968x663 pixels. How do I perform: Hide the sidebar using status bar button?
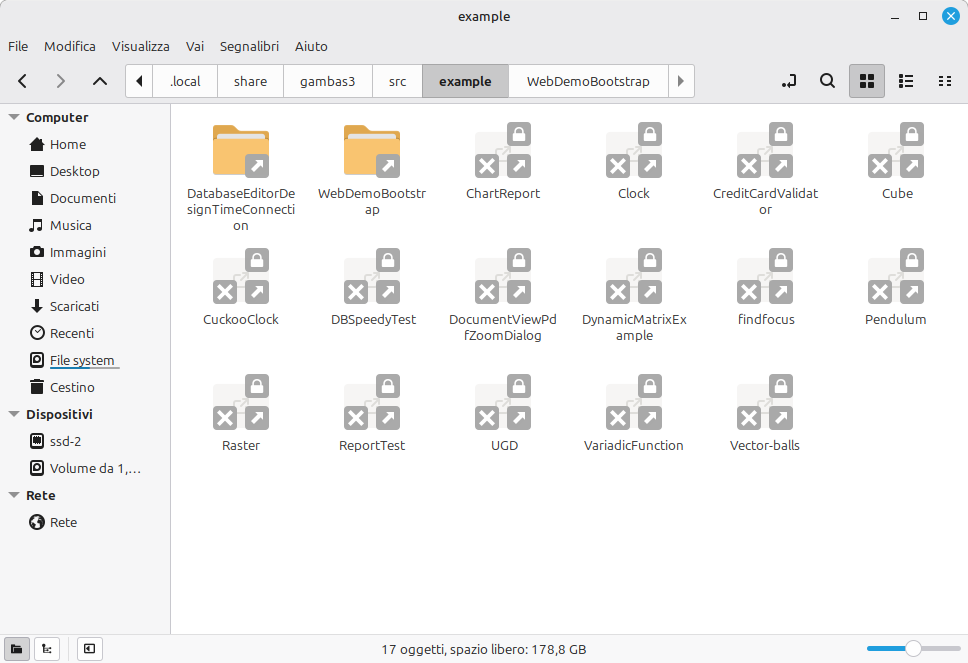pos(89,649)
